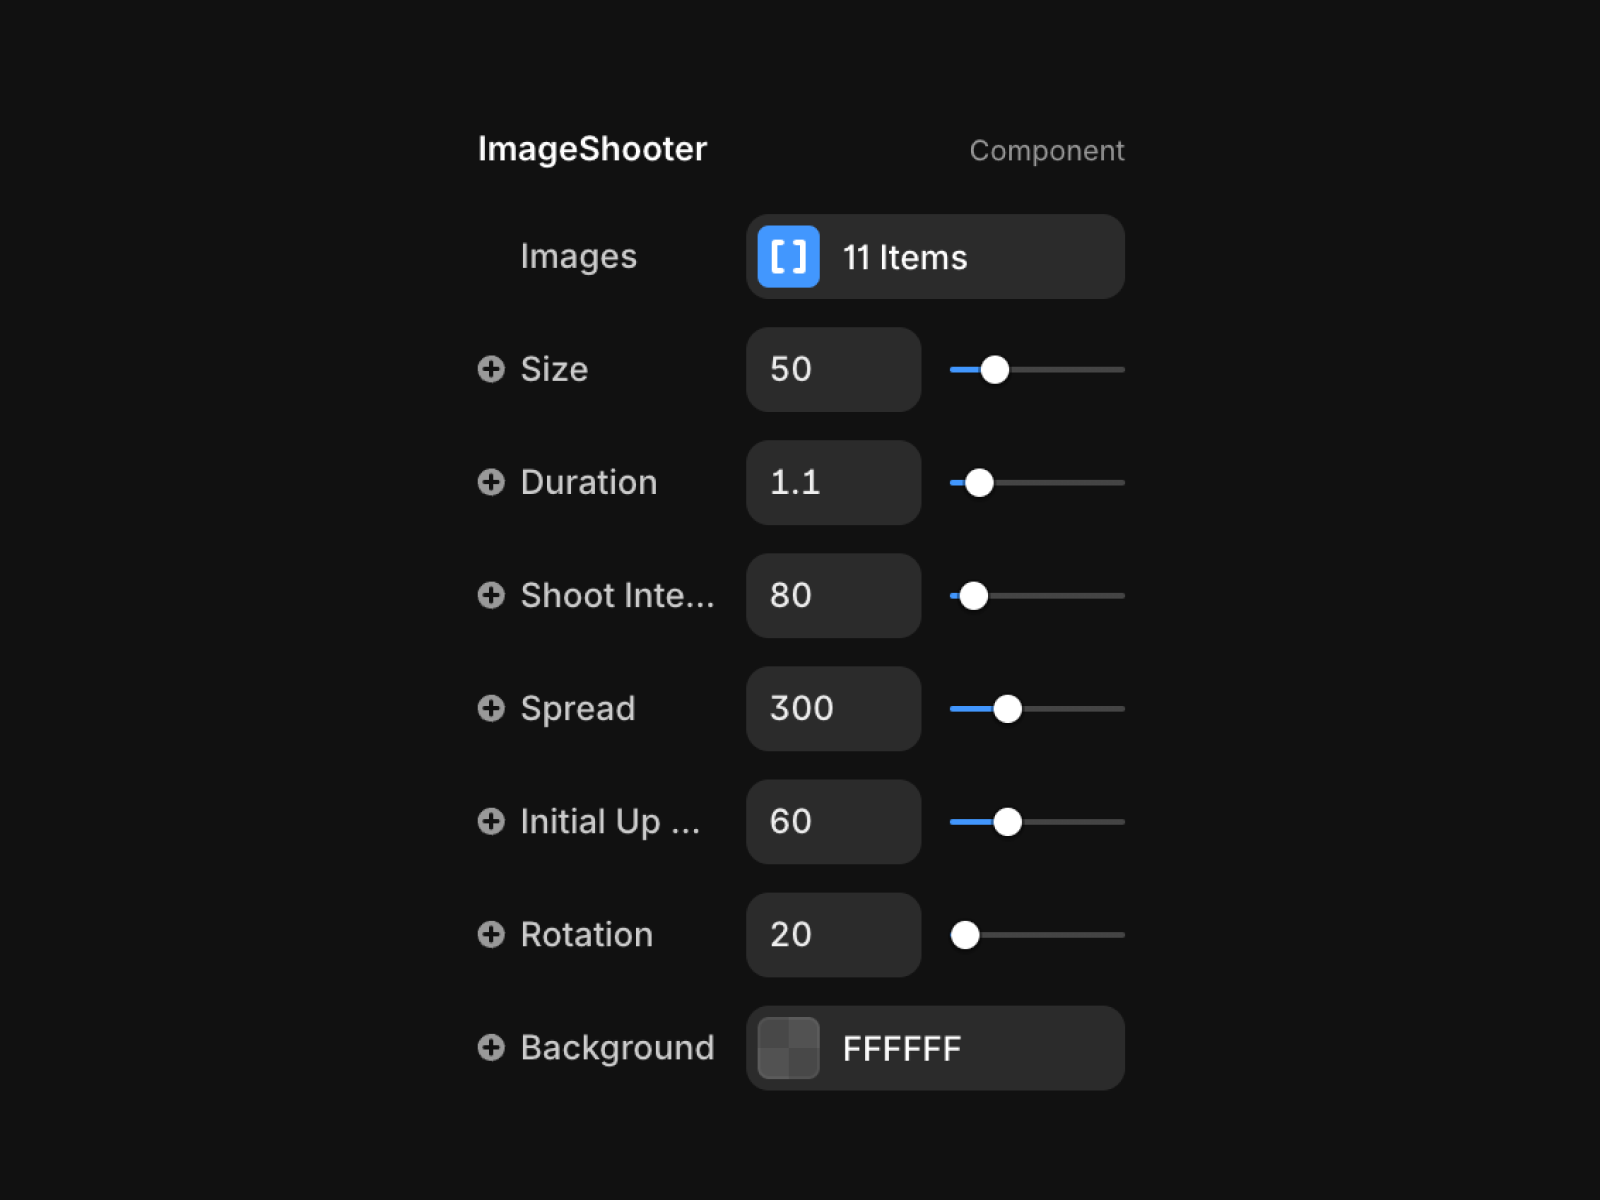
Task: Click the Duration slider knob
Action: coord(979,483)
